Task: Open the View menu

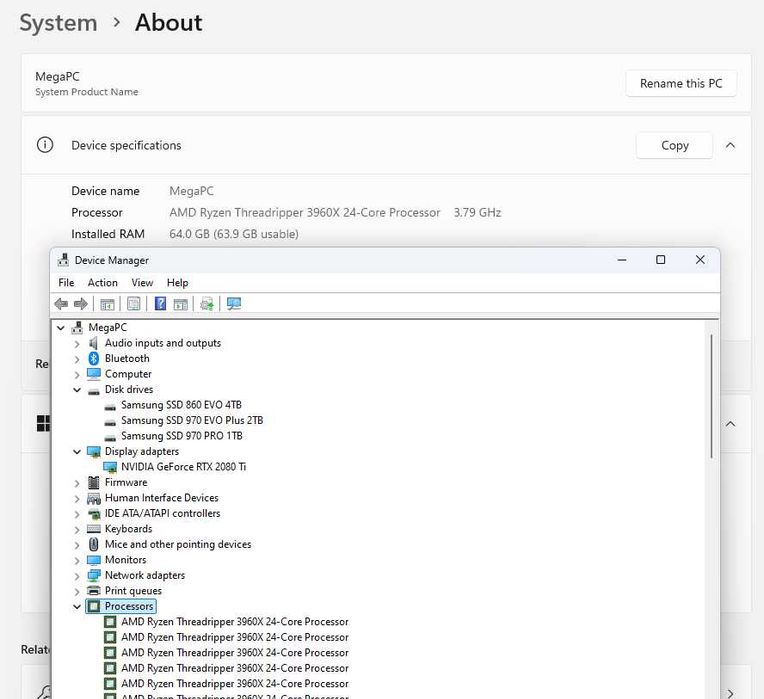Action: (x=142, y=283)
